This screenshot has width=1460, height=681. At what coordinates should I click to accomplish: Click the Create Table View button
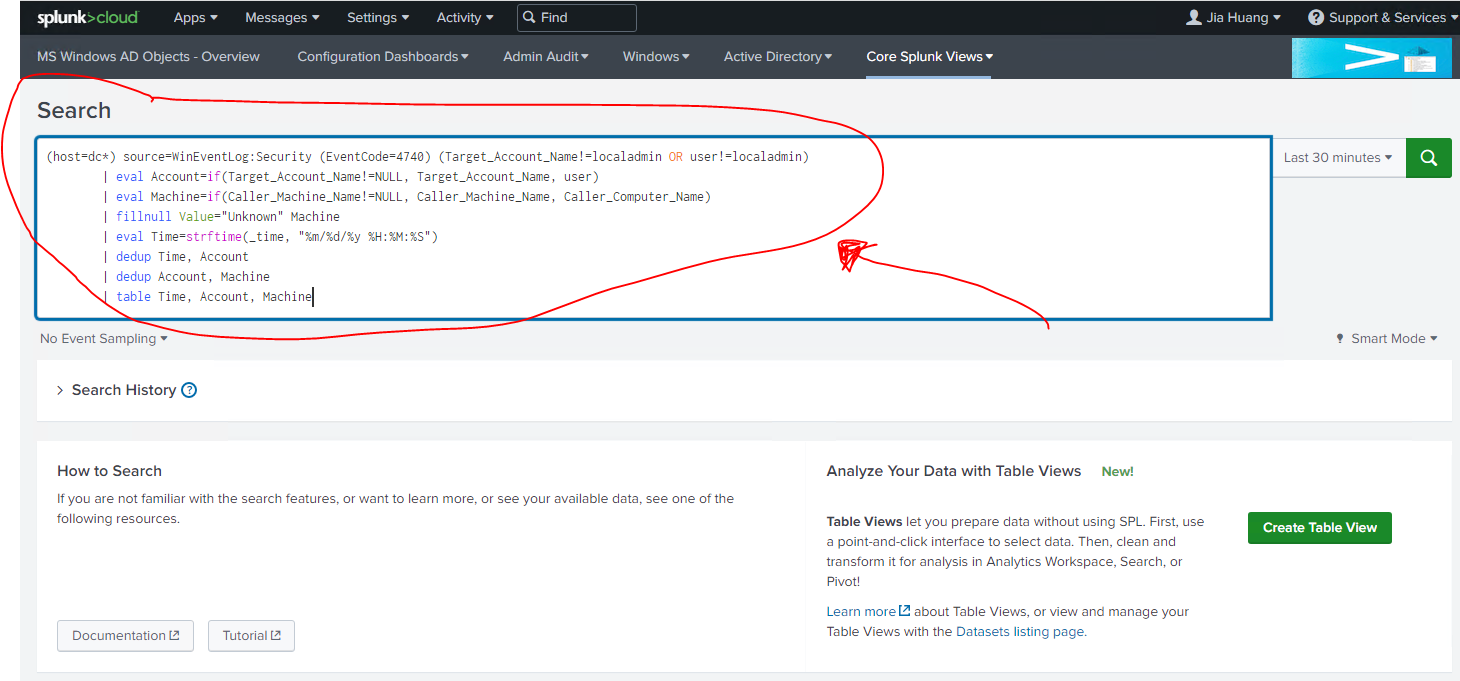(x=1319, y=528)
